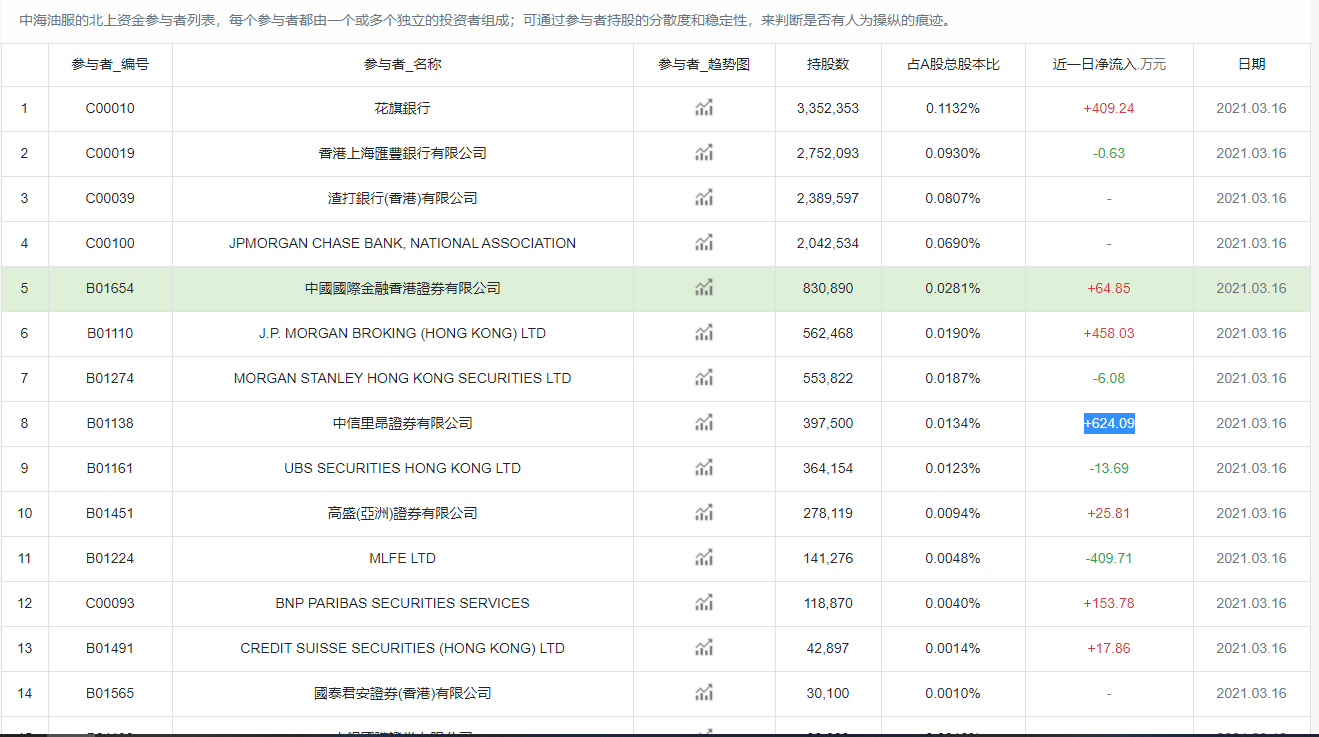Screen dimensions: 1319x737
Task: Open trend chart icon for 香港上海匯豐銀行有限公司
Action: coord(704,153)
